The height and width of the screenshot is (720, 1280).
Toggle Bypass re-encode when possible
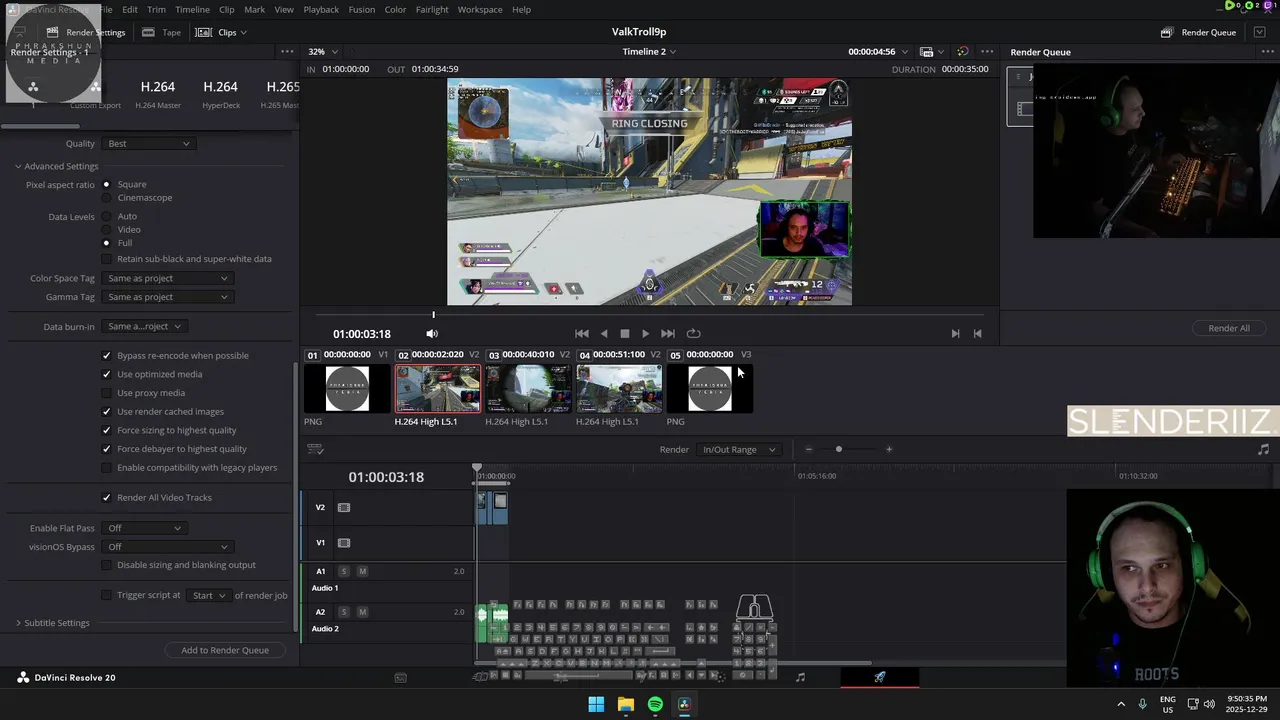click(x=107, y=356)
